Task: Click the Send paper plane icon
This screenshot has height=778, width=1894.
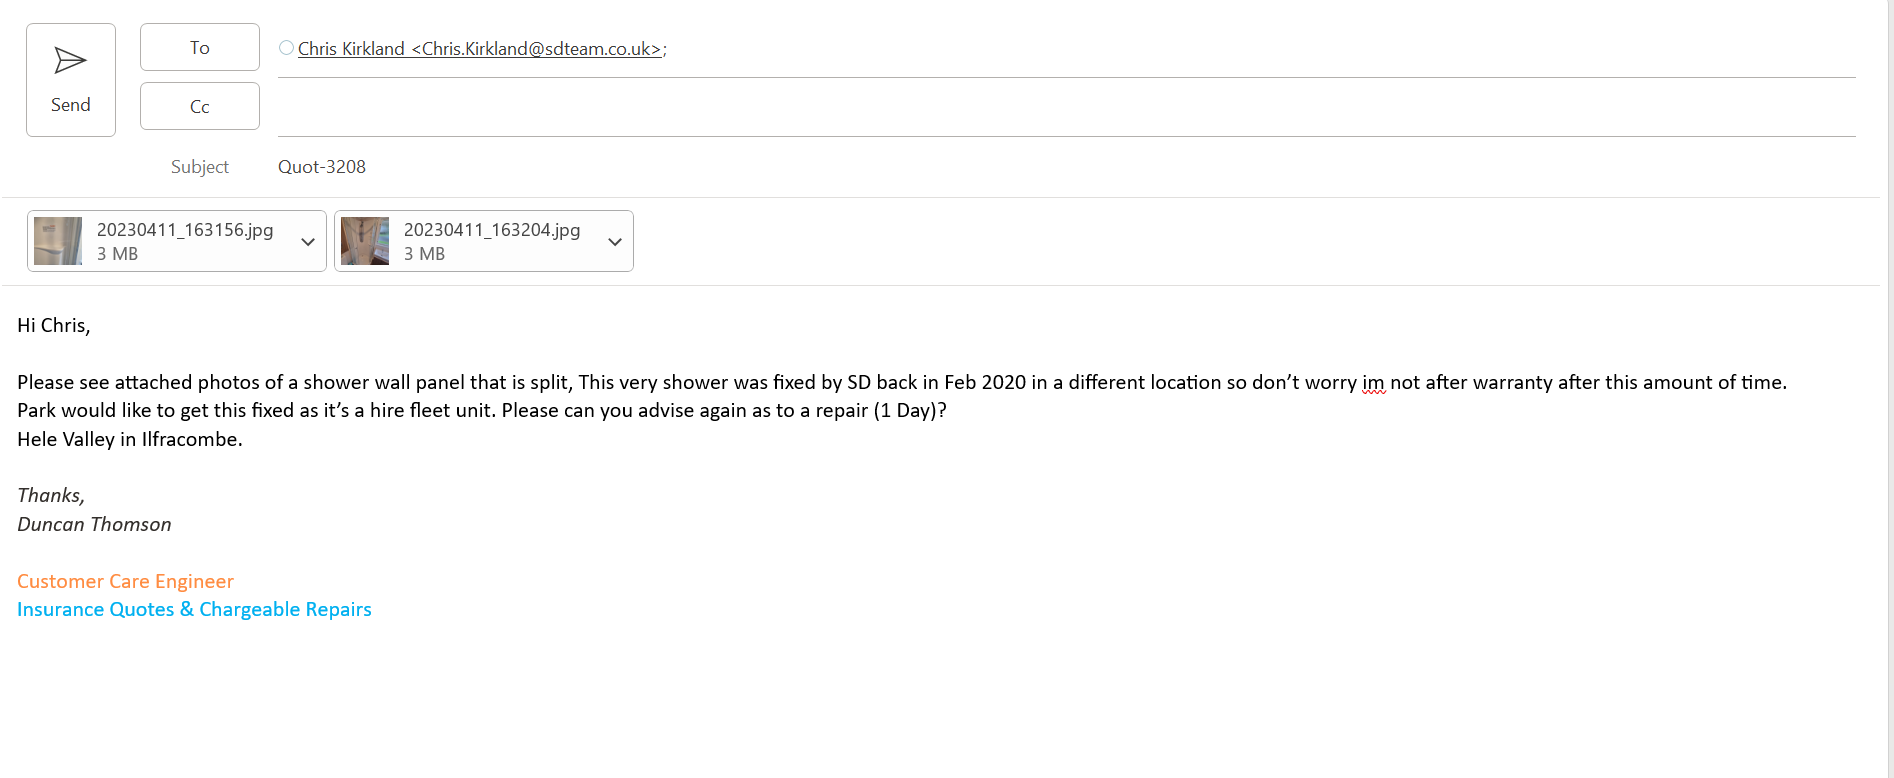Action: [70, 61]
